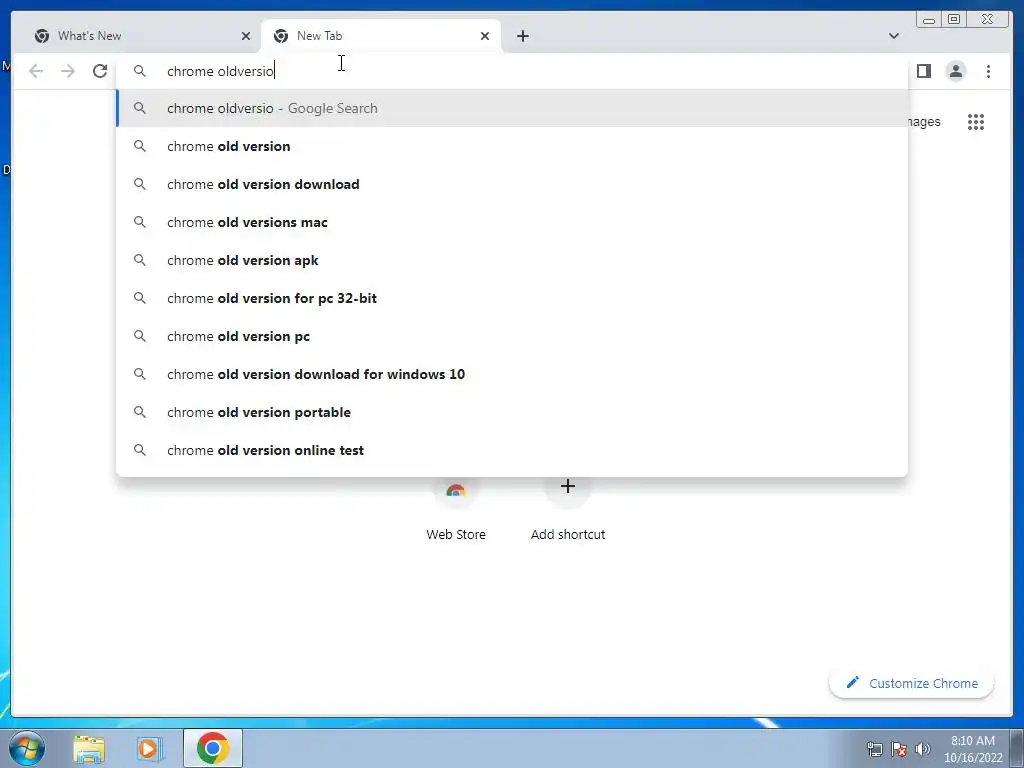Open the Google apps grid
The width and height of the screenshot is (1024, 768).
(x=976, y=121)
